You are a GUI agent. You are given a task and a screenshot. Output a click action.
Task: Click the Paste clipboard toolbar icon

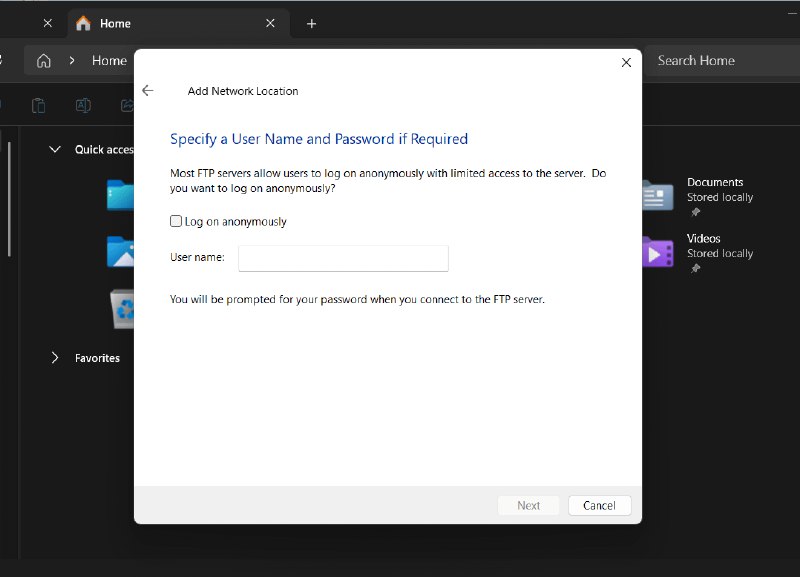coord(39,106)
